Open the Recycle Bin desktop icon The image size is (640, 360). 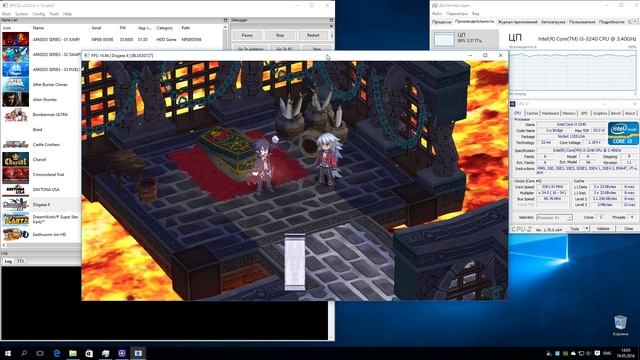point(620,325)
